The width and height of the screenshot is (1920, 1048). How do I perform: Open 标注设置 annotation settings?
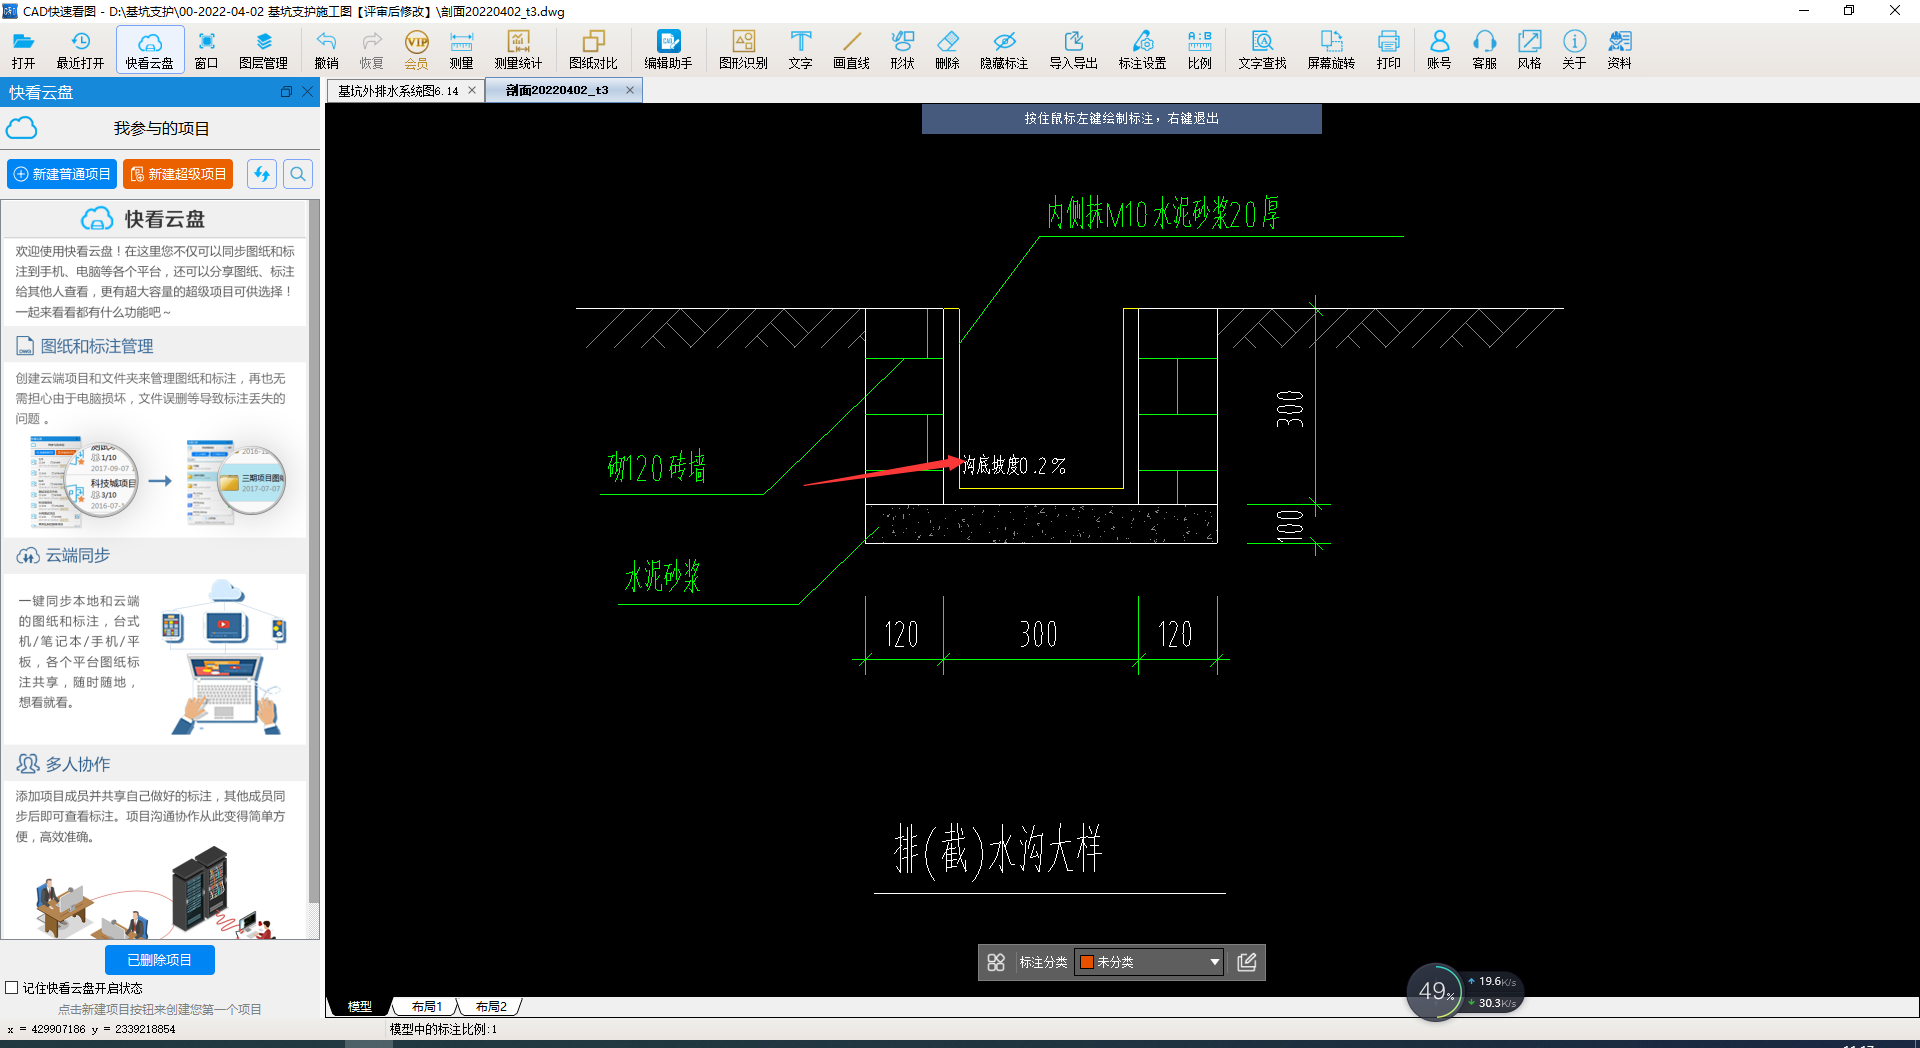[1142, 49]
